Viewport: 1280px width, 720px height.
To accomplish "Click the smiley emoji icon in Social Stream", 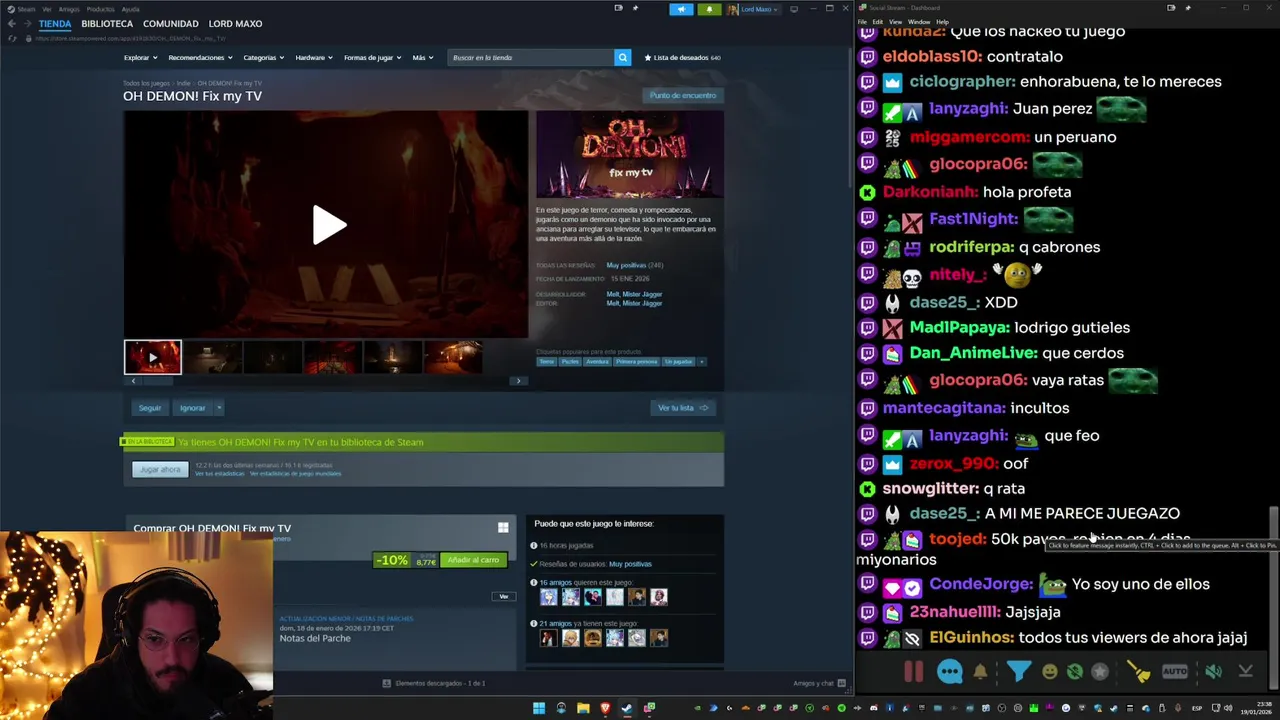I will [1049, 672].
